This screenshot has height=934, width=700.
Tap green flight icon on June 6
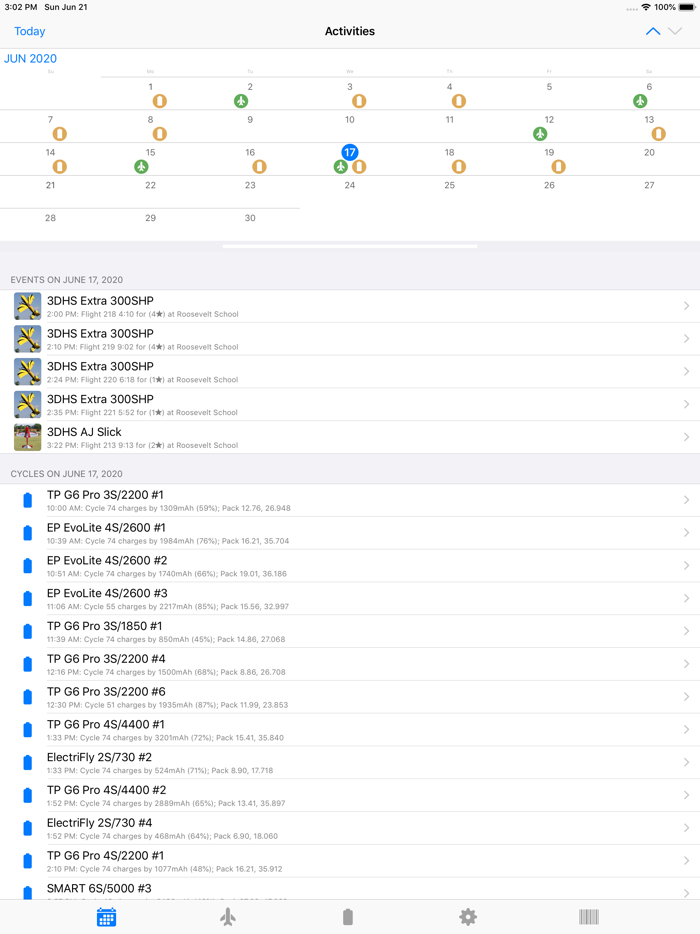(640, 101)
